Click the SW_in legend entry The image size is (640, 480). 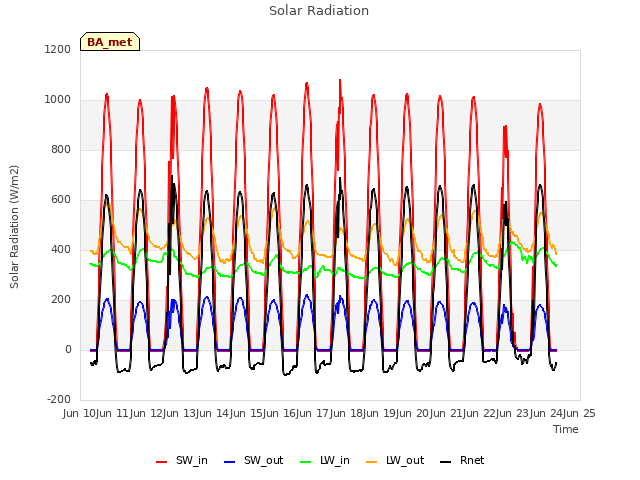pos(182,460)
